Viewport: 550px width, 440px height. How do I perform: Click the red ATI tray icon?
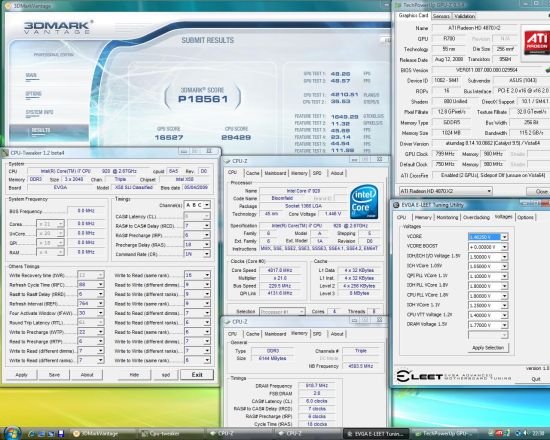498,434
